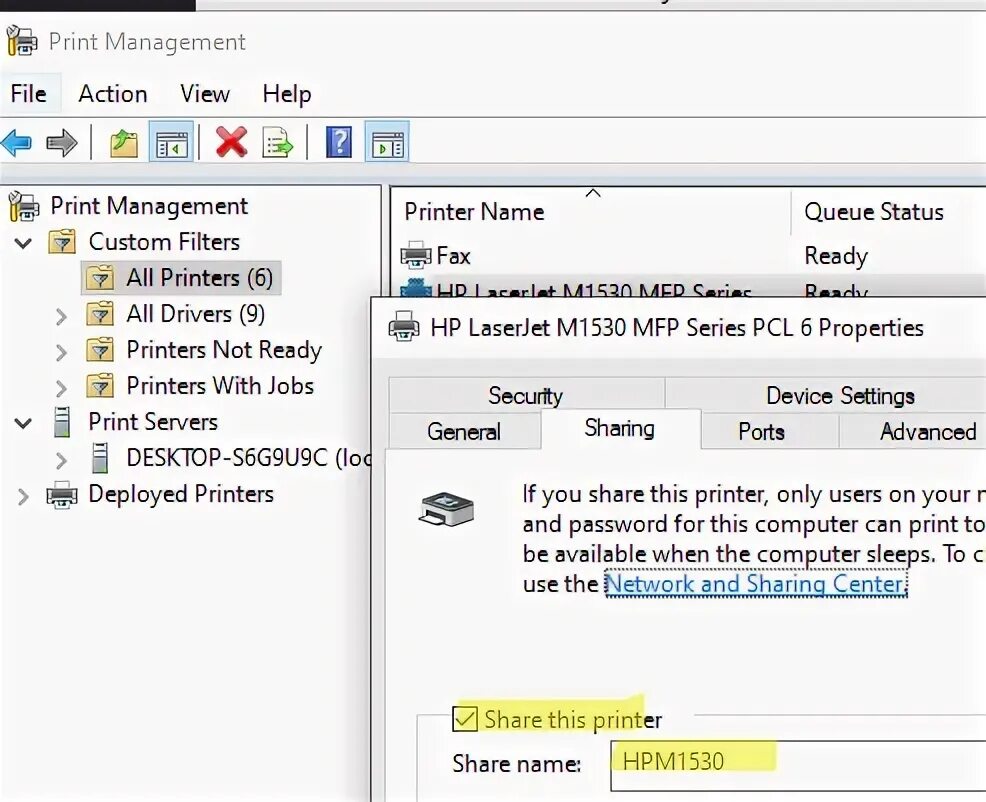Click the All Drivers filter folder icon
This screenshot has height=802, width=986.
point(100,314)
